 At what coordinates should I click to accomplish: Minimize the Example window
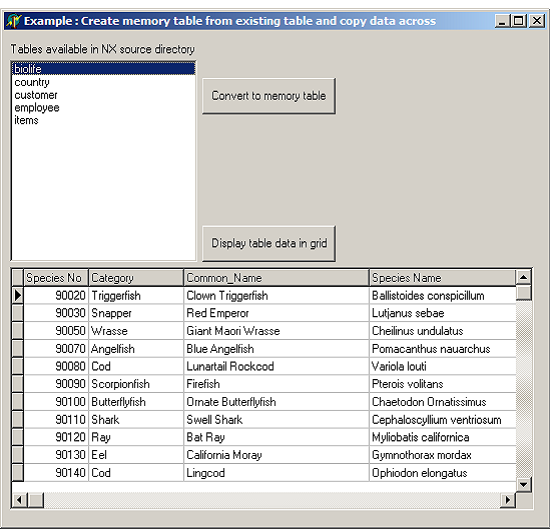pyautogui.click(x=503, y=21)
